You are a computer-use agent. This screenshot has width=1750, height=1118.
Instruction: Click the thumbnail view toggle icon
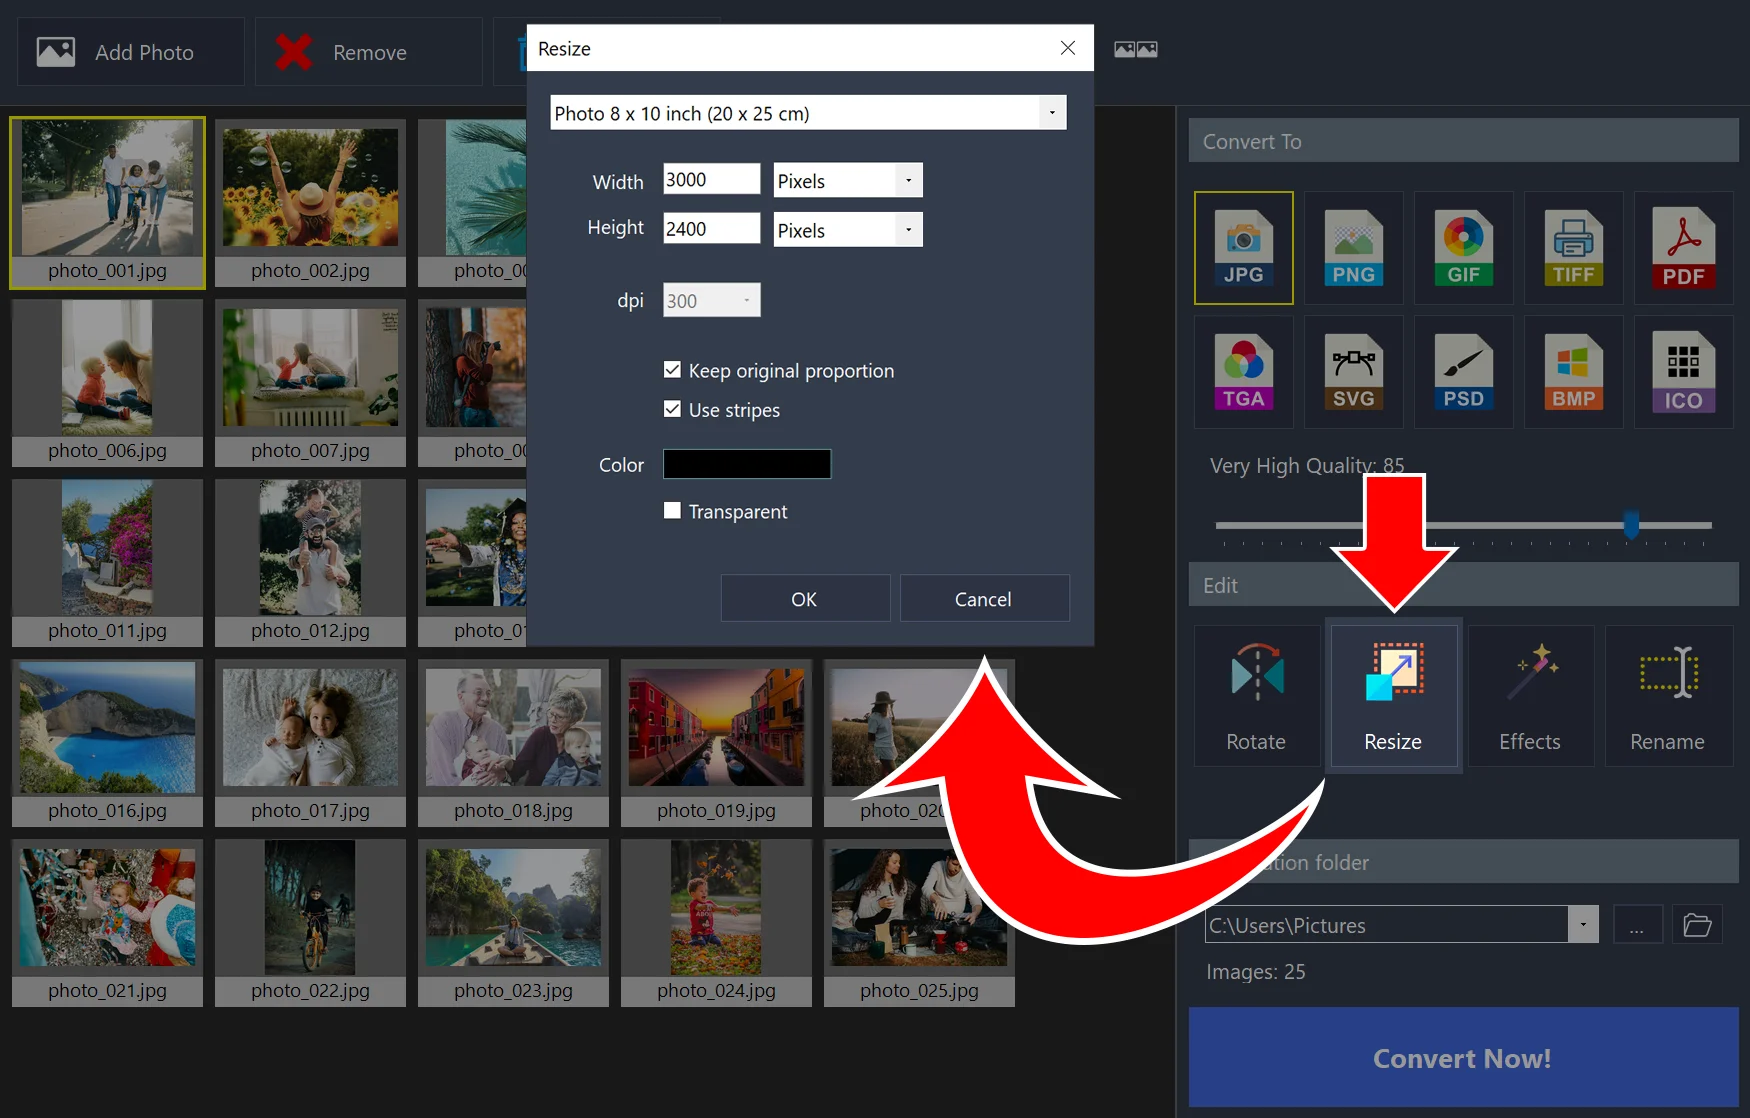coord(1136,49)
